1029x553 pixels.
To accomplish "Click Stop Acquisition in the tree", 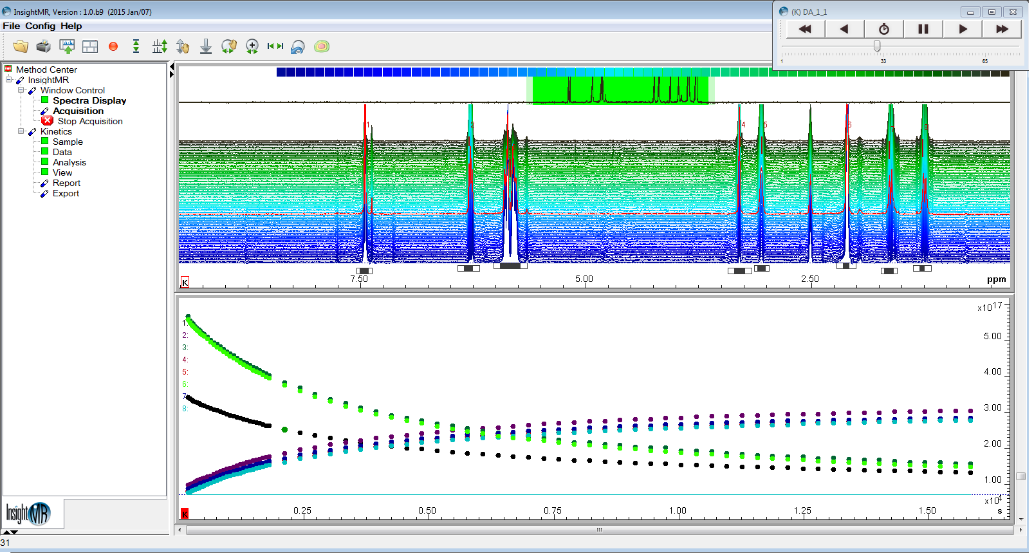I will pos(90,121).
